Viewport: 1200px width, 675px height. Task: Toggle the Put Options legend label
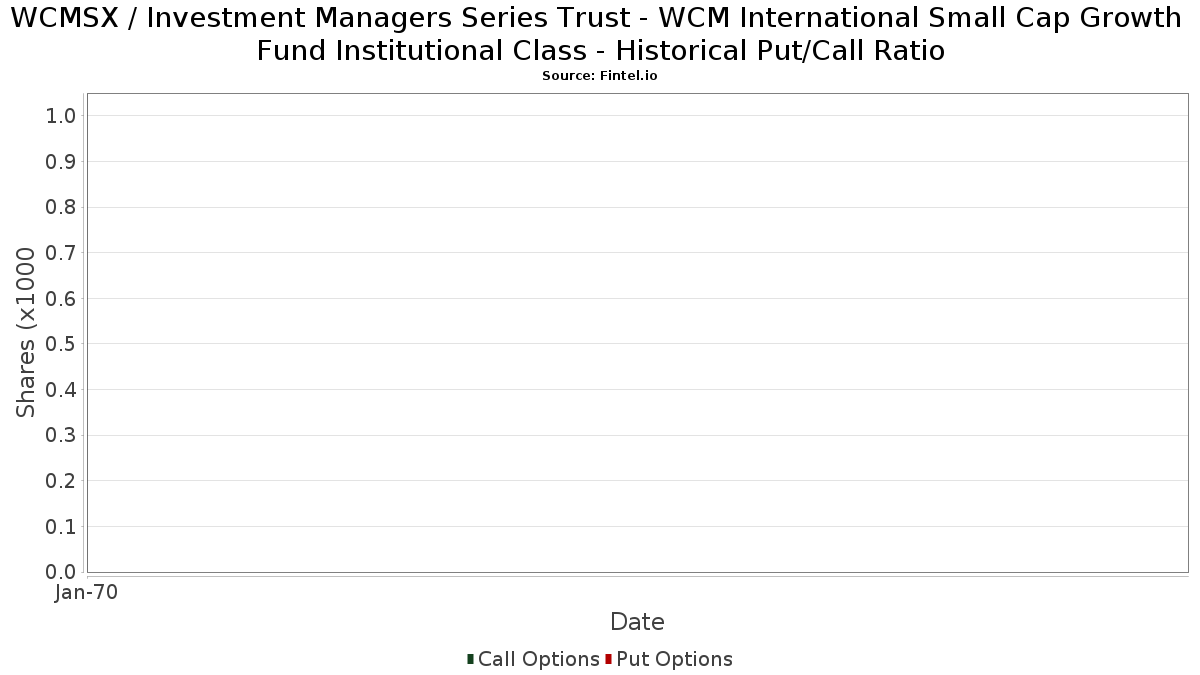click(x=674, y=659)
